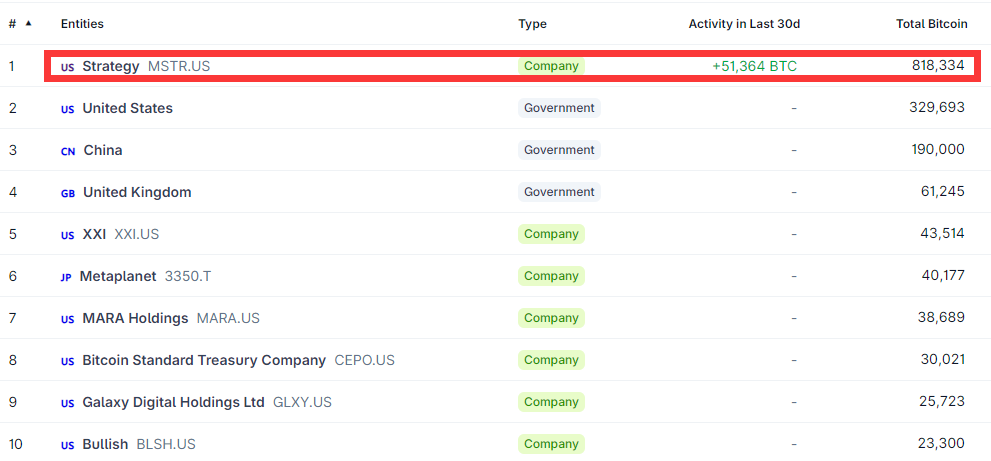991x461 pixels.
Task: Click the 3350.T ticker
Action: pyautogui.click(x=188, y=276)
